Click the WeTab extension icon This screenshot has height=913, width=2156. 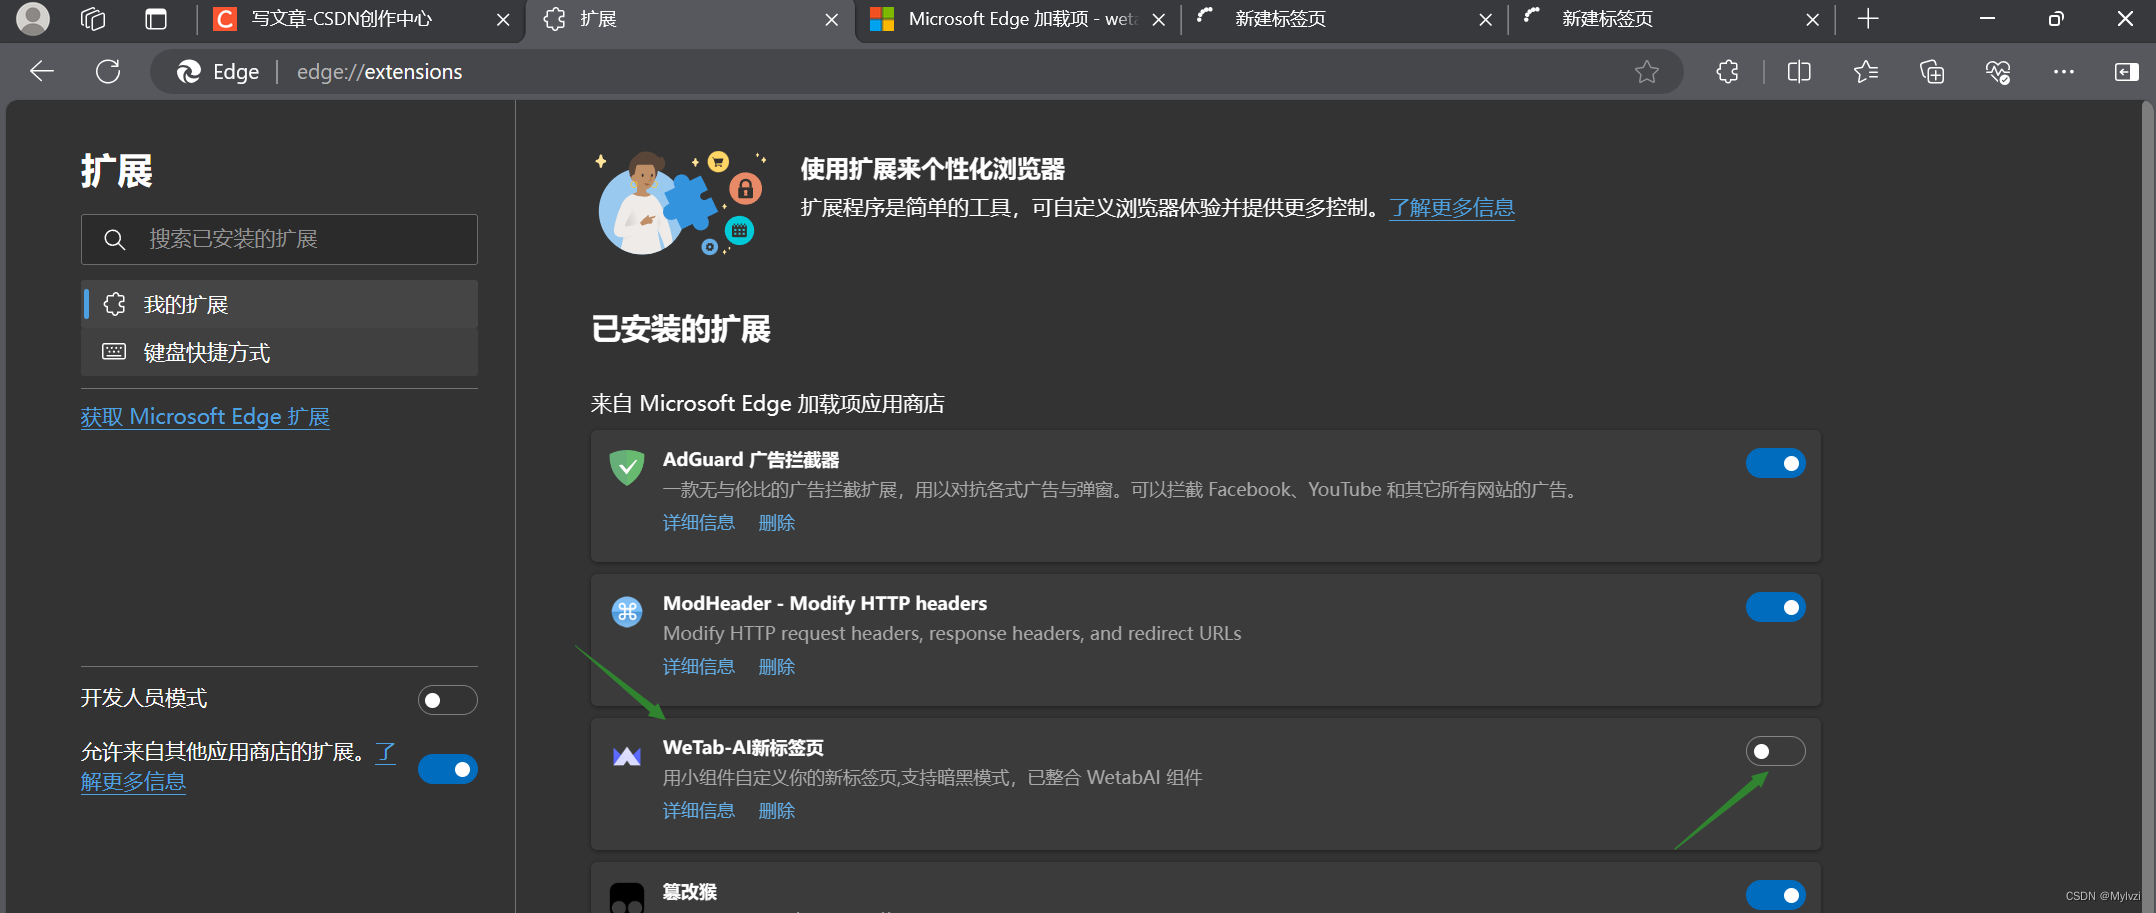(x=627, y=756)
